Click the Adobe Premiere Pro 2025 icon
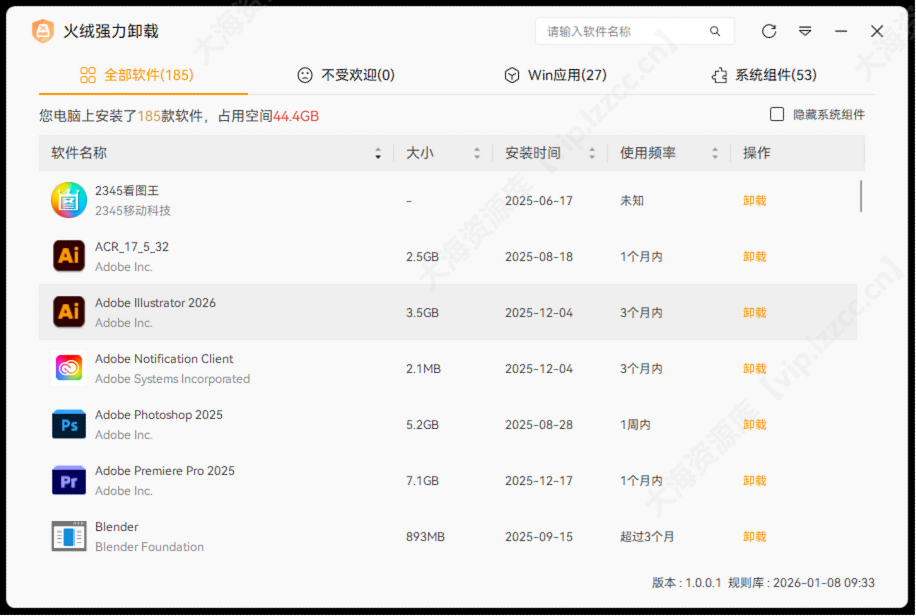This screenshot has height=616, width=916. [69, 480]
